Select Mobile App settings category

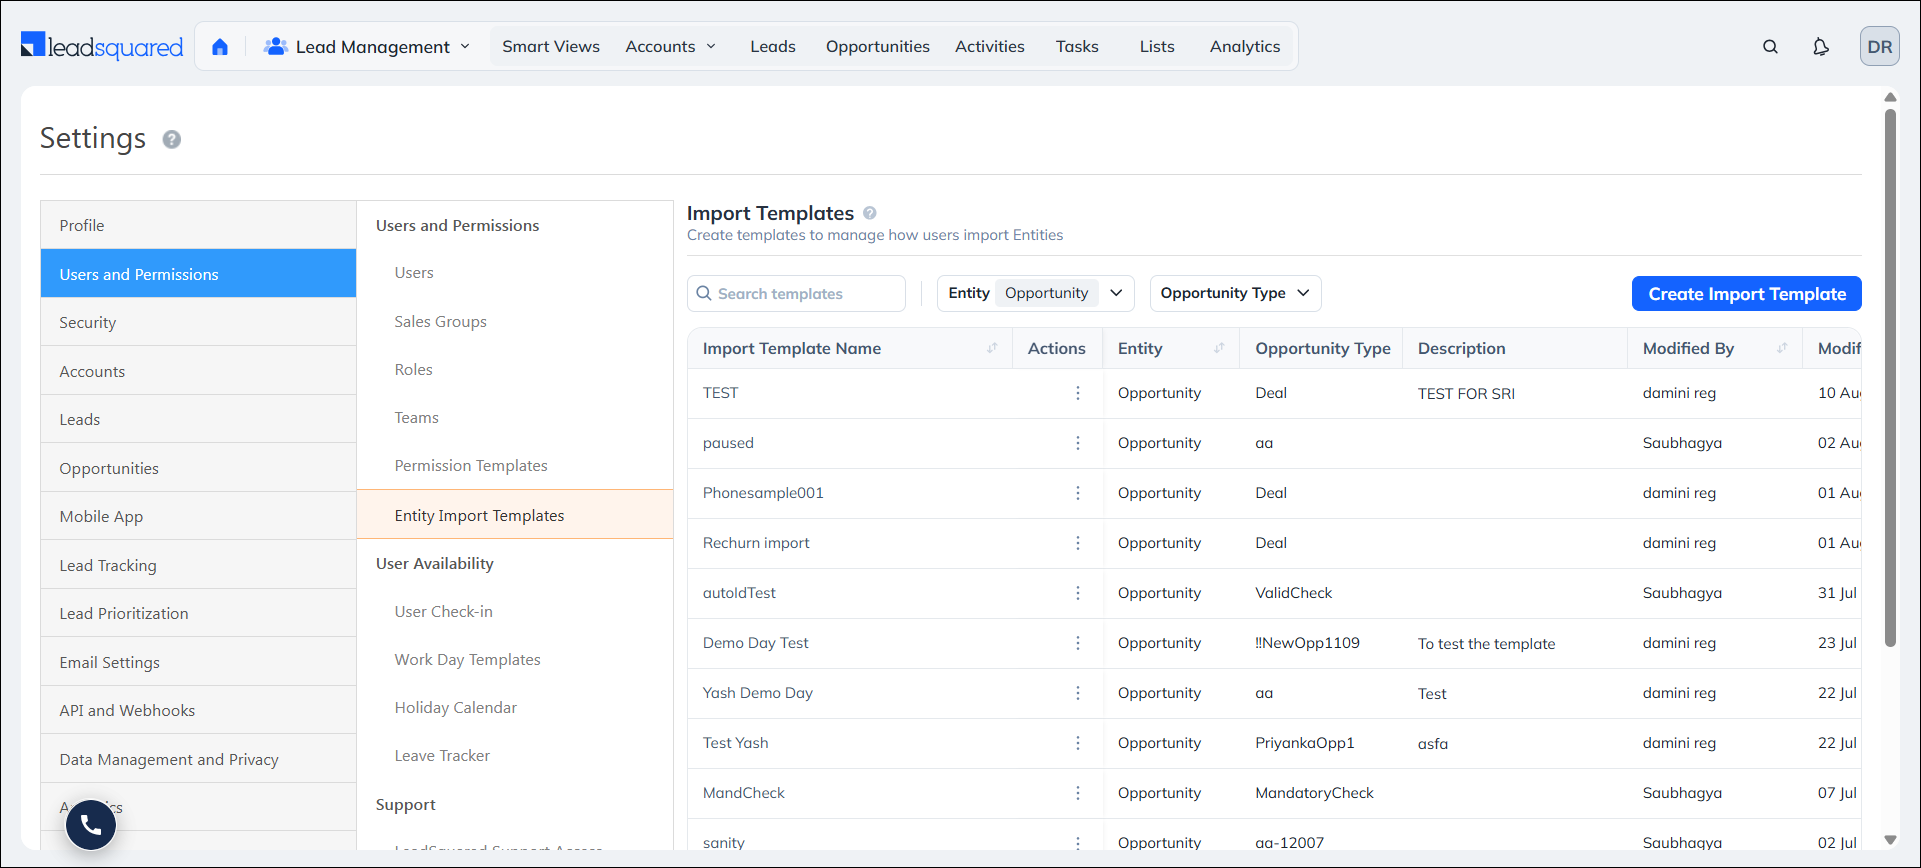pos(198,516)
